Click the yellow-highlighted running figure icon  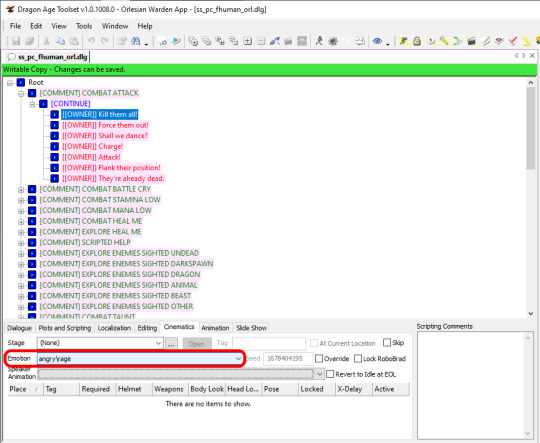(x=403, y=41)
